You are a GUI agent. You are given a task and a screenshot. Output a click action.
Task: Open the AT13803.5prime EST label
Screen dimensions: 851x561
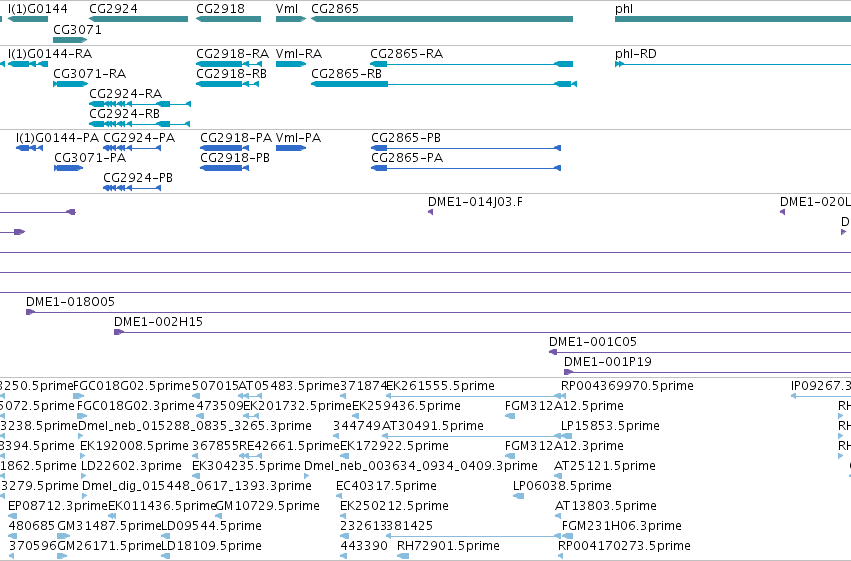[606, 506]
